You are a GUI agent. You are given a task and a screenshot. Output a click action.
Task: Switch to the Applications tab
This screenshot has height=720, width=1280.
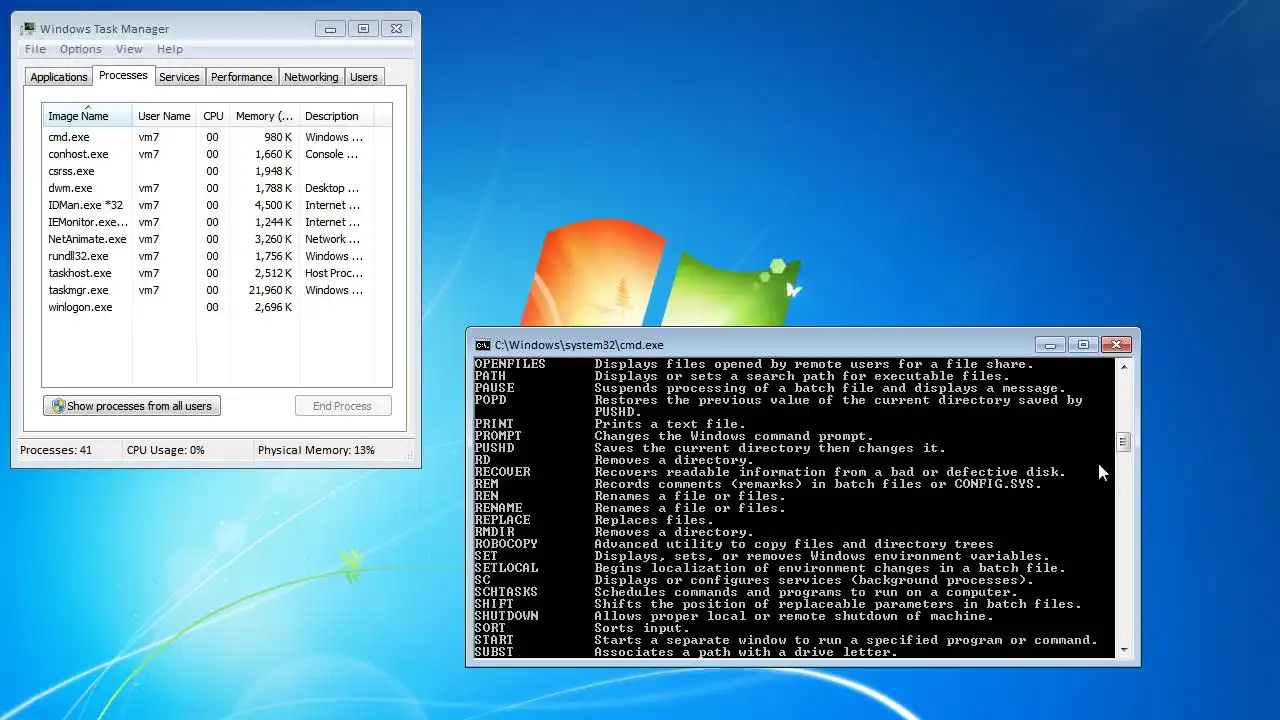(x=59, y=77)
